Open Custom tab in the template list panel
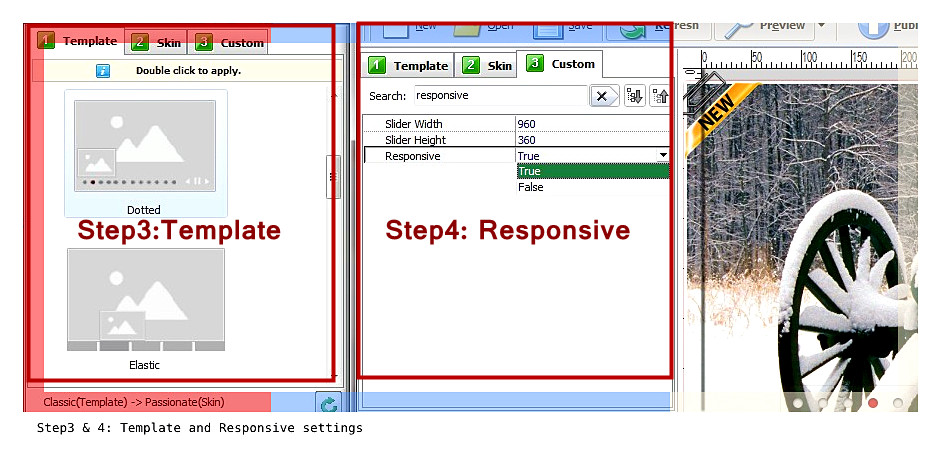 (x=228, y=43)
